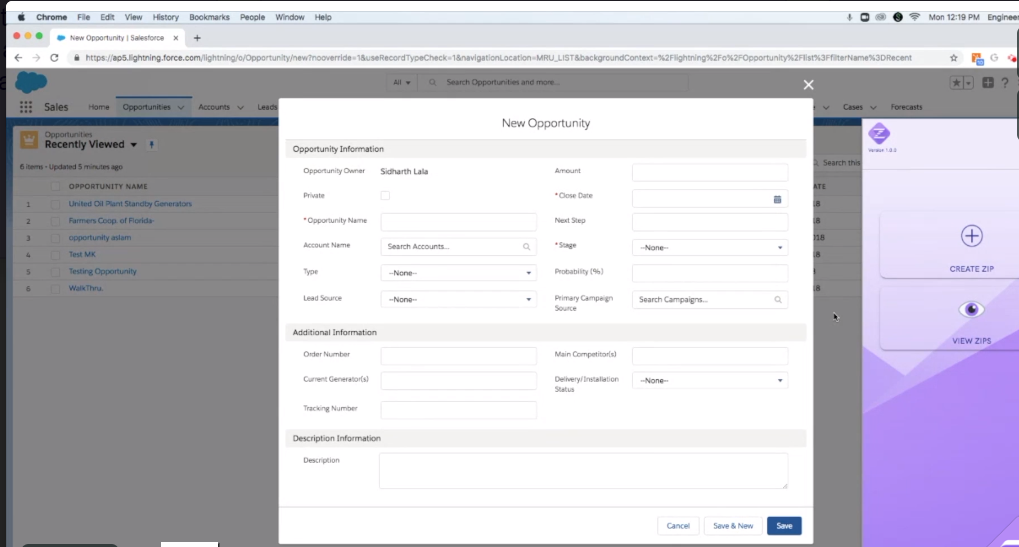Click the search icon in Account Name
The height and width of the screenshot is (547, 1019).
(526, 247)
